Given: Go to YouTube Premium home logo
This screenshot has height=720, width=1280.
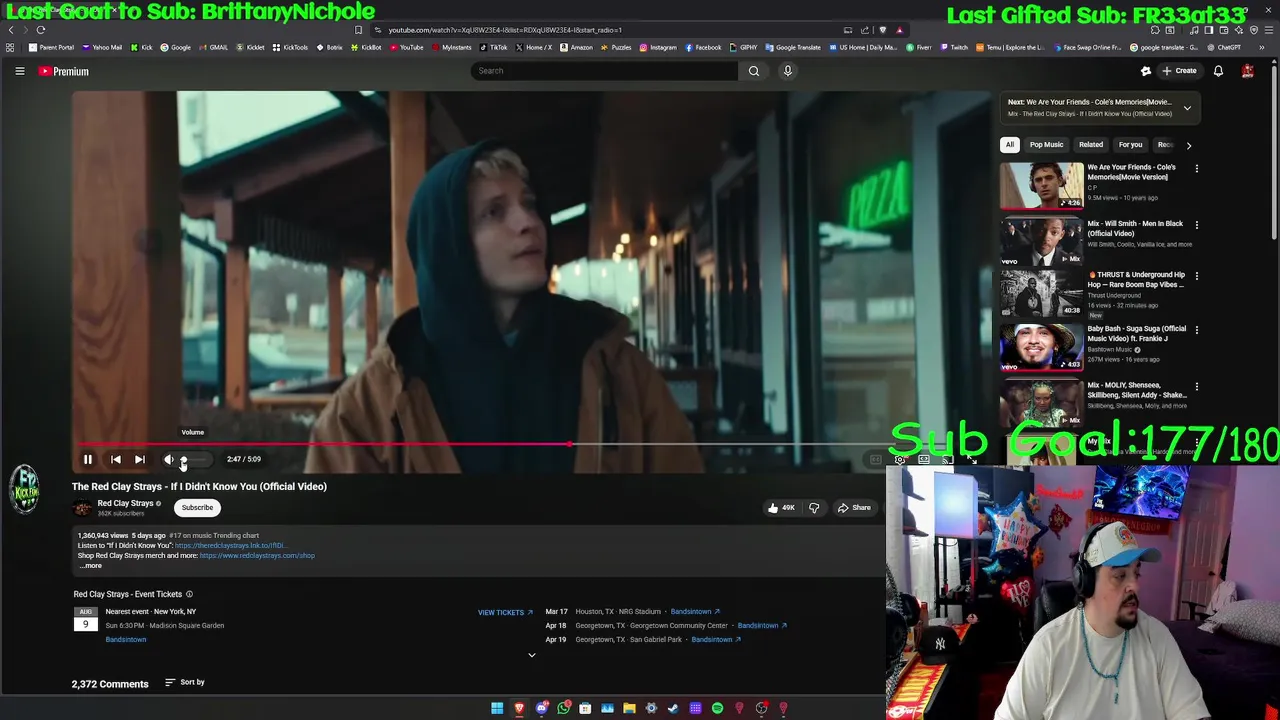Looking at the screenshot, I should 64,71.
